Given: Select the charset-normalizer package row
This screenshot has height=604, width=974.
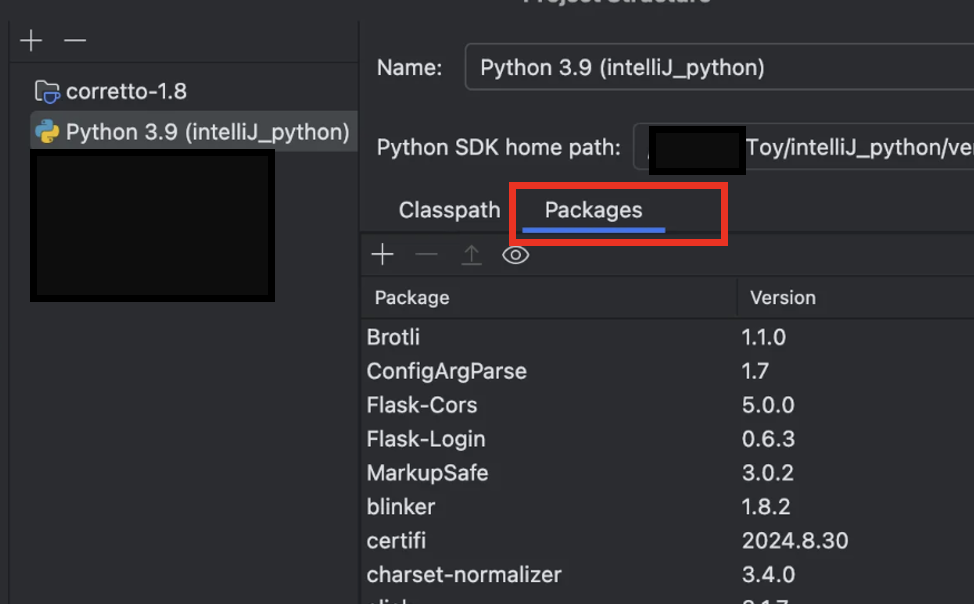Looking at the screenshot, I should 667,574.
